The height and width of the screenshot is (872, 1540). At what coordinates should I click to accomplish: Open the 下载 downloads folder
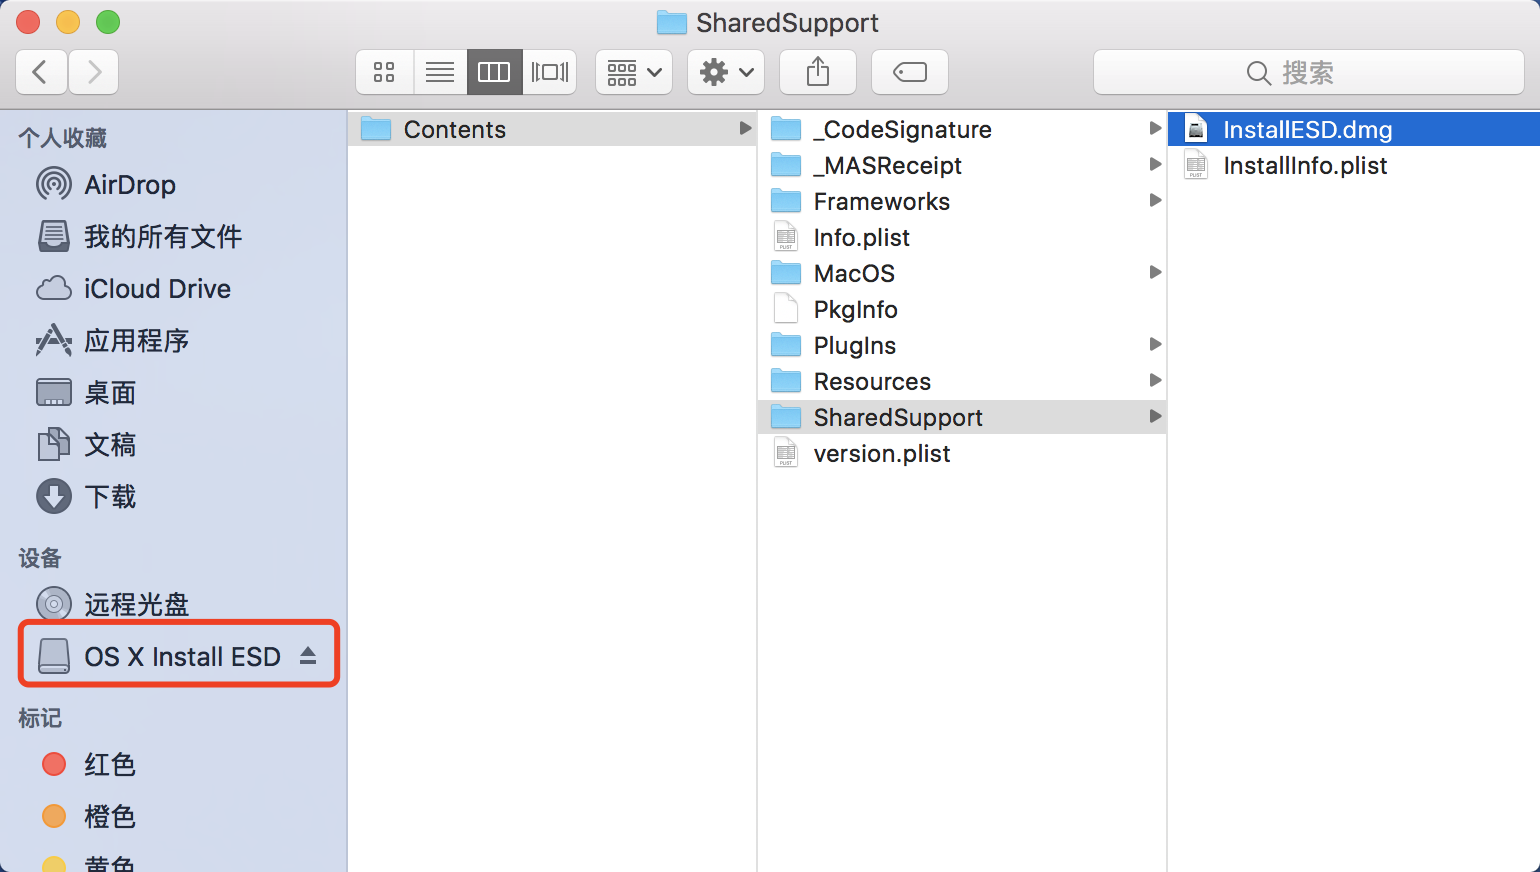pos(110,497)
